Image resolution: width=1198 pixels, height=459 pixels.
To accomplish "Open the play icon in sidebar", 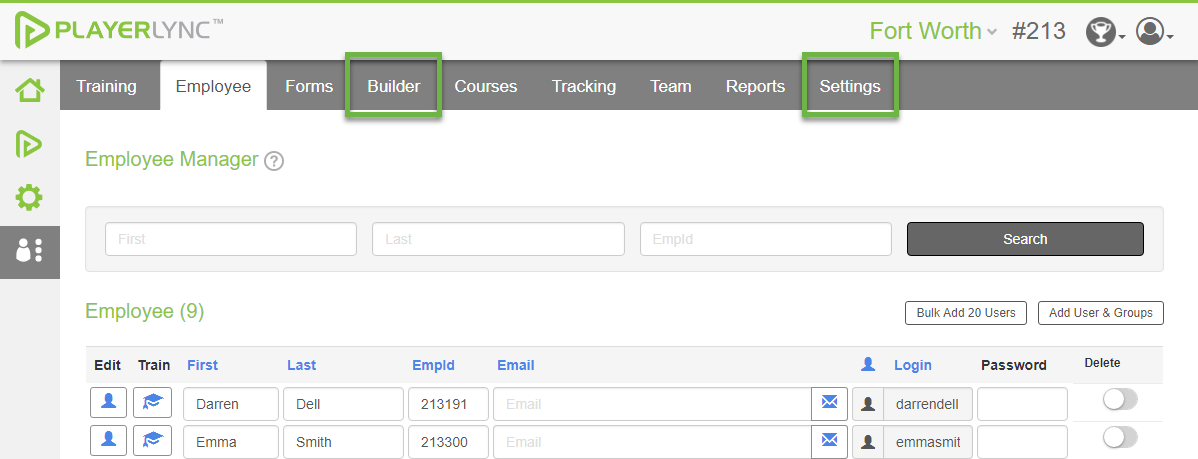I will [x=29, y=144].
